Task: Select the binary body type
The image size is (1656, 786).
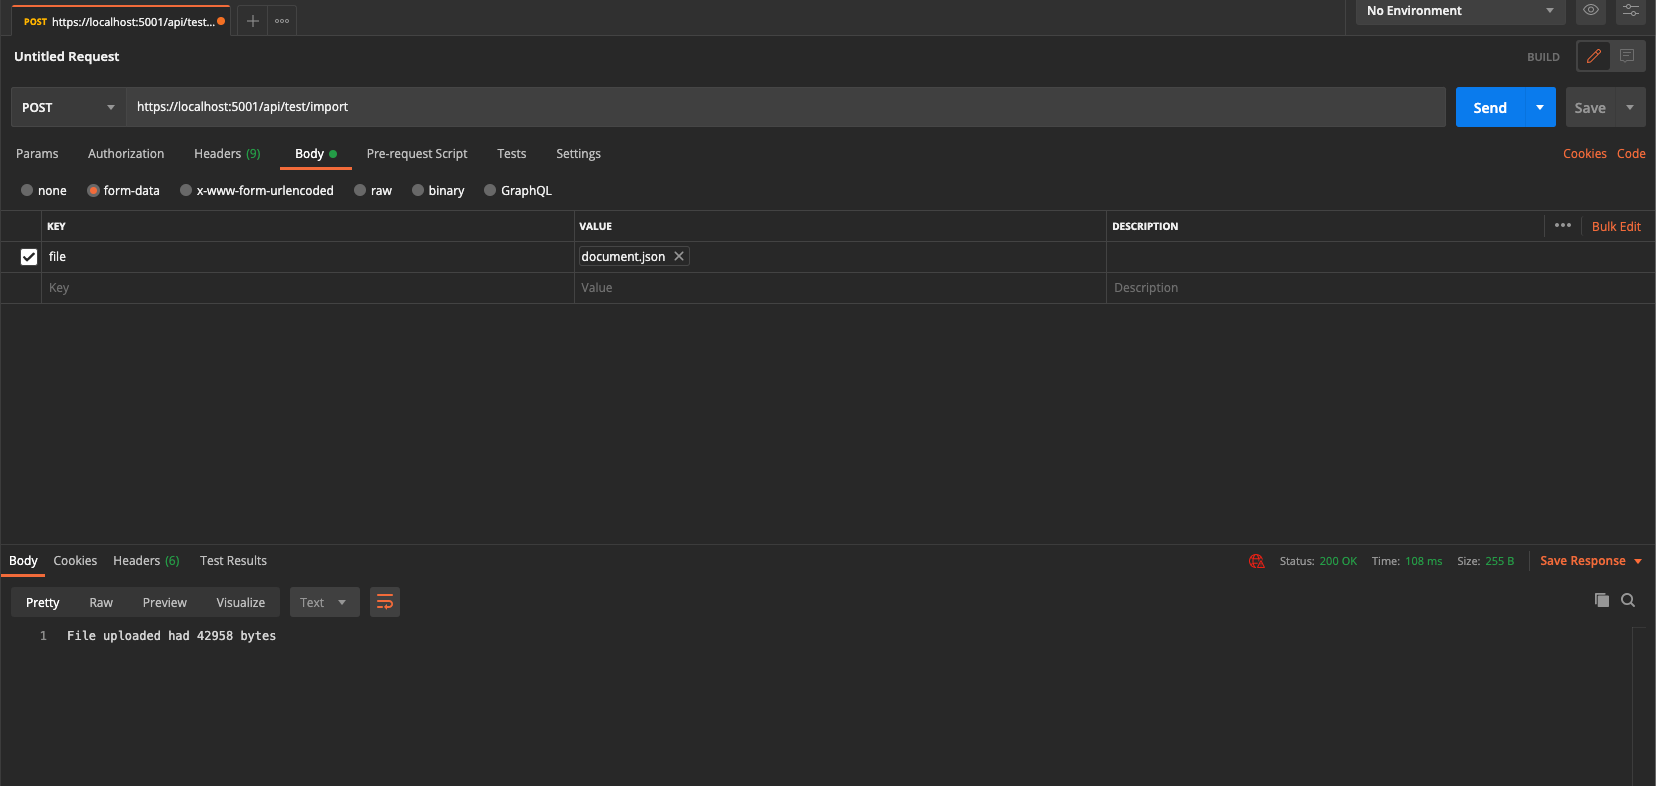Action: click(438, 190)
